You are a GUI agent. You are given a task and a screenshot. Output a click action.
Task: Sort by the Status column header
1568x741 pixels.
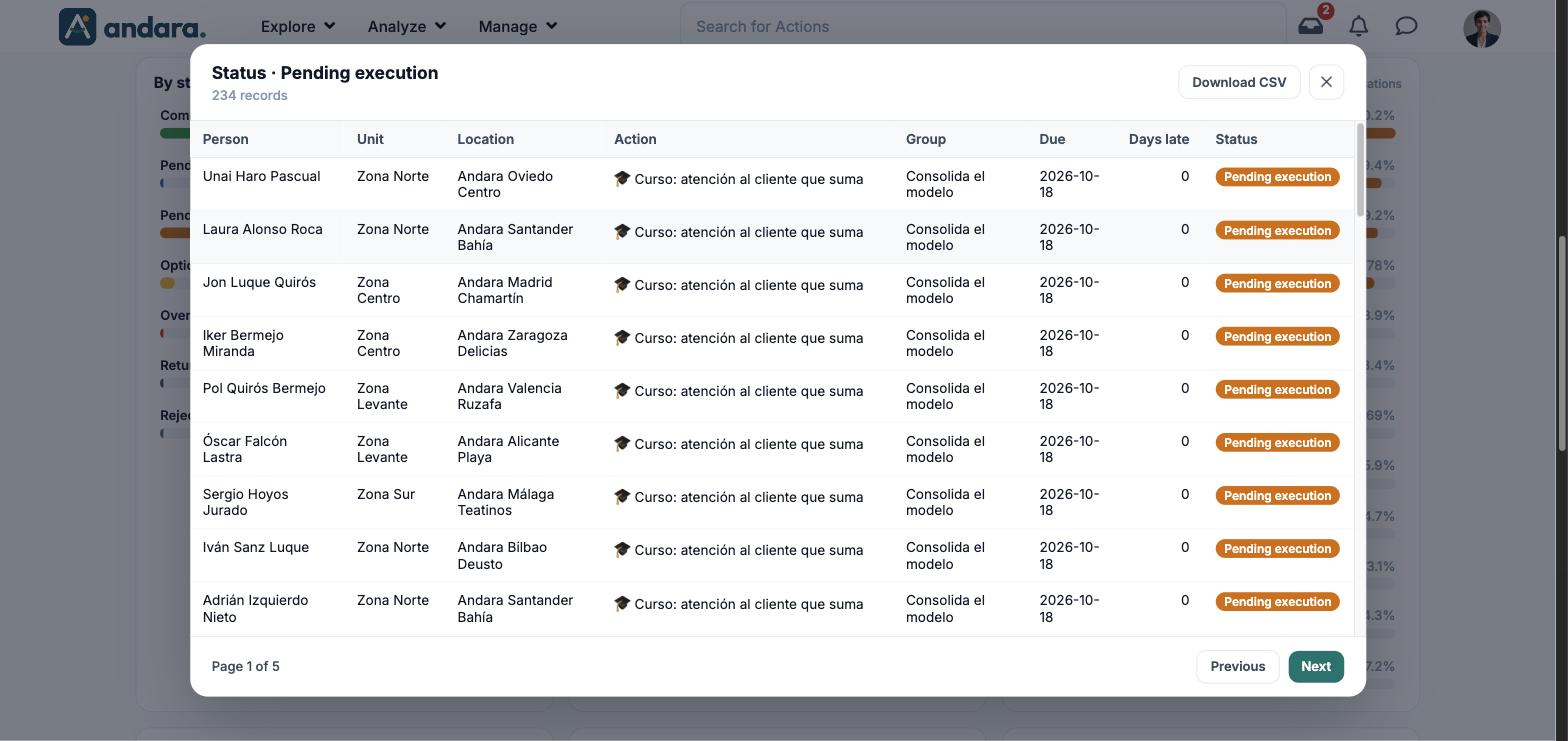(x=1236, y=139)
